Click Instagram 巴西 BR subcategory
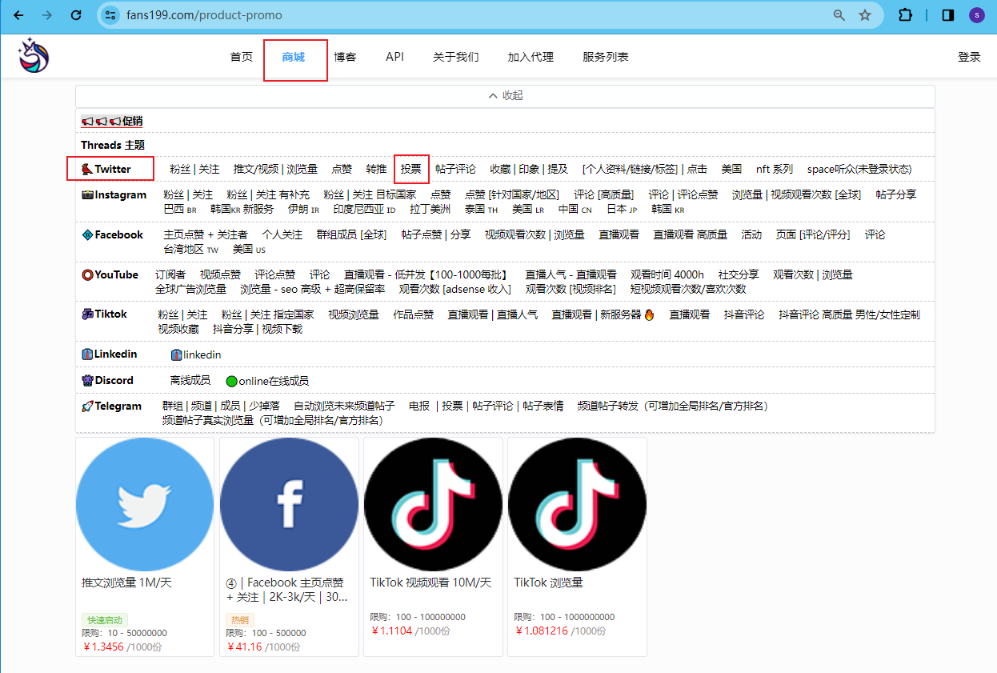This screenshot has width=997, height=673. 180,209
